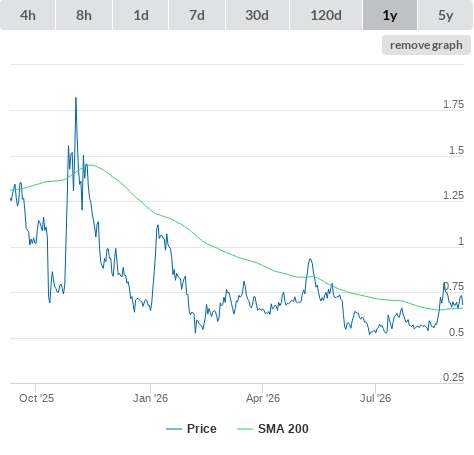Switch to the 8h time range

84,15
